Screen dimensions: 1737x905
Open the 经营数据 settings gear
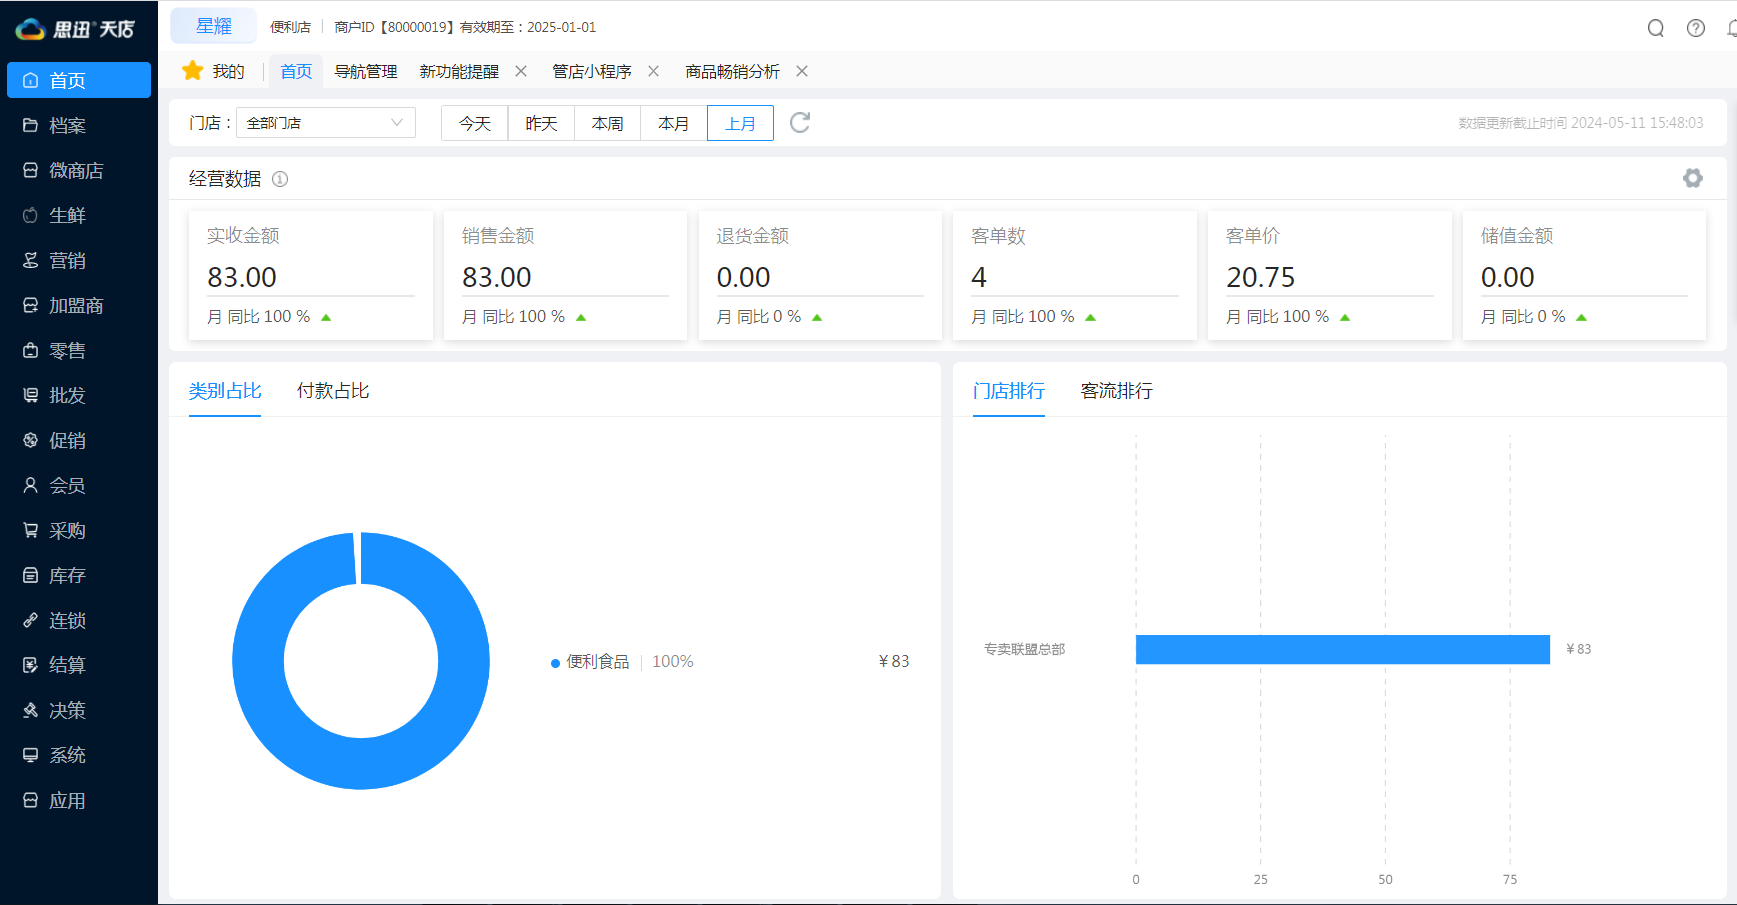1693,178
